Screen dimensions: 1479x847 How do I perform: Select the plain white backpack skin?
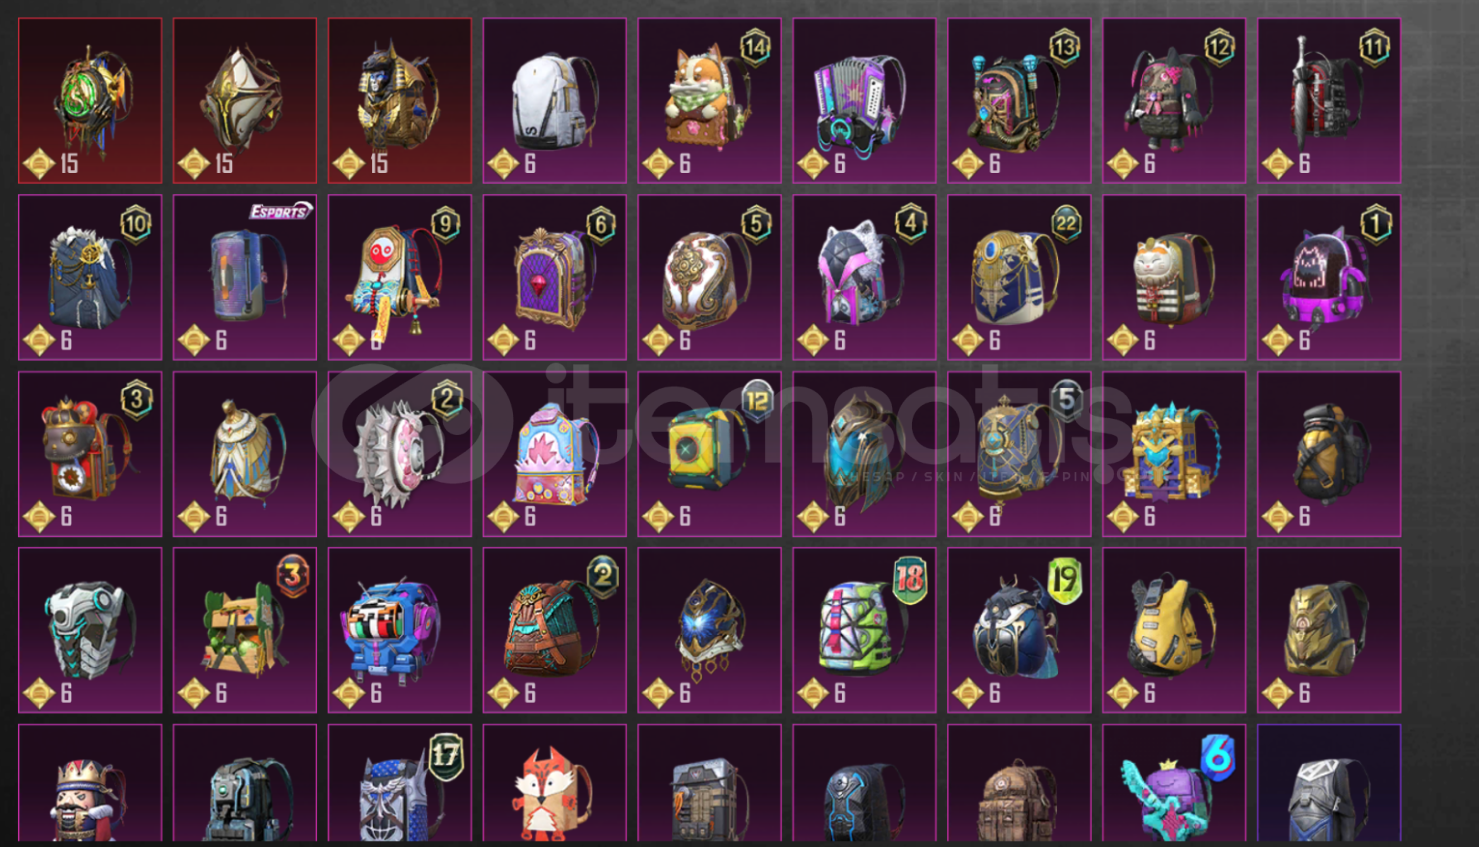tap(554, 100)
